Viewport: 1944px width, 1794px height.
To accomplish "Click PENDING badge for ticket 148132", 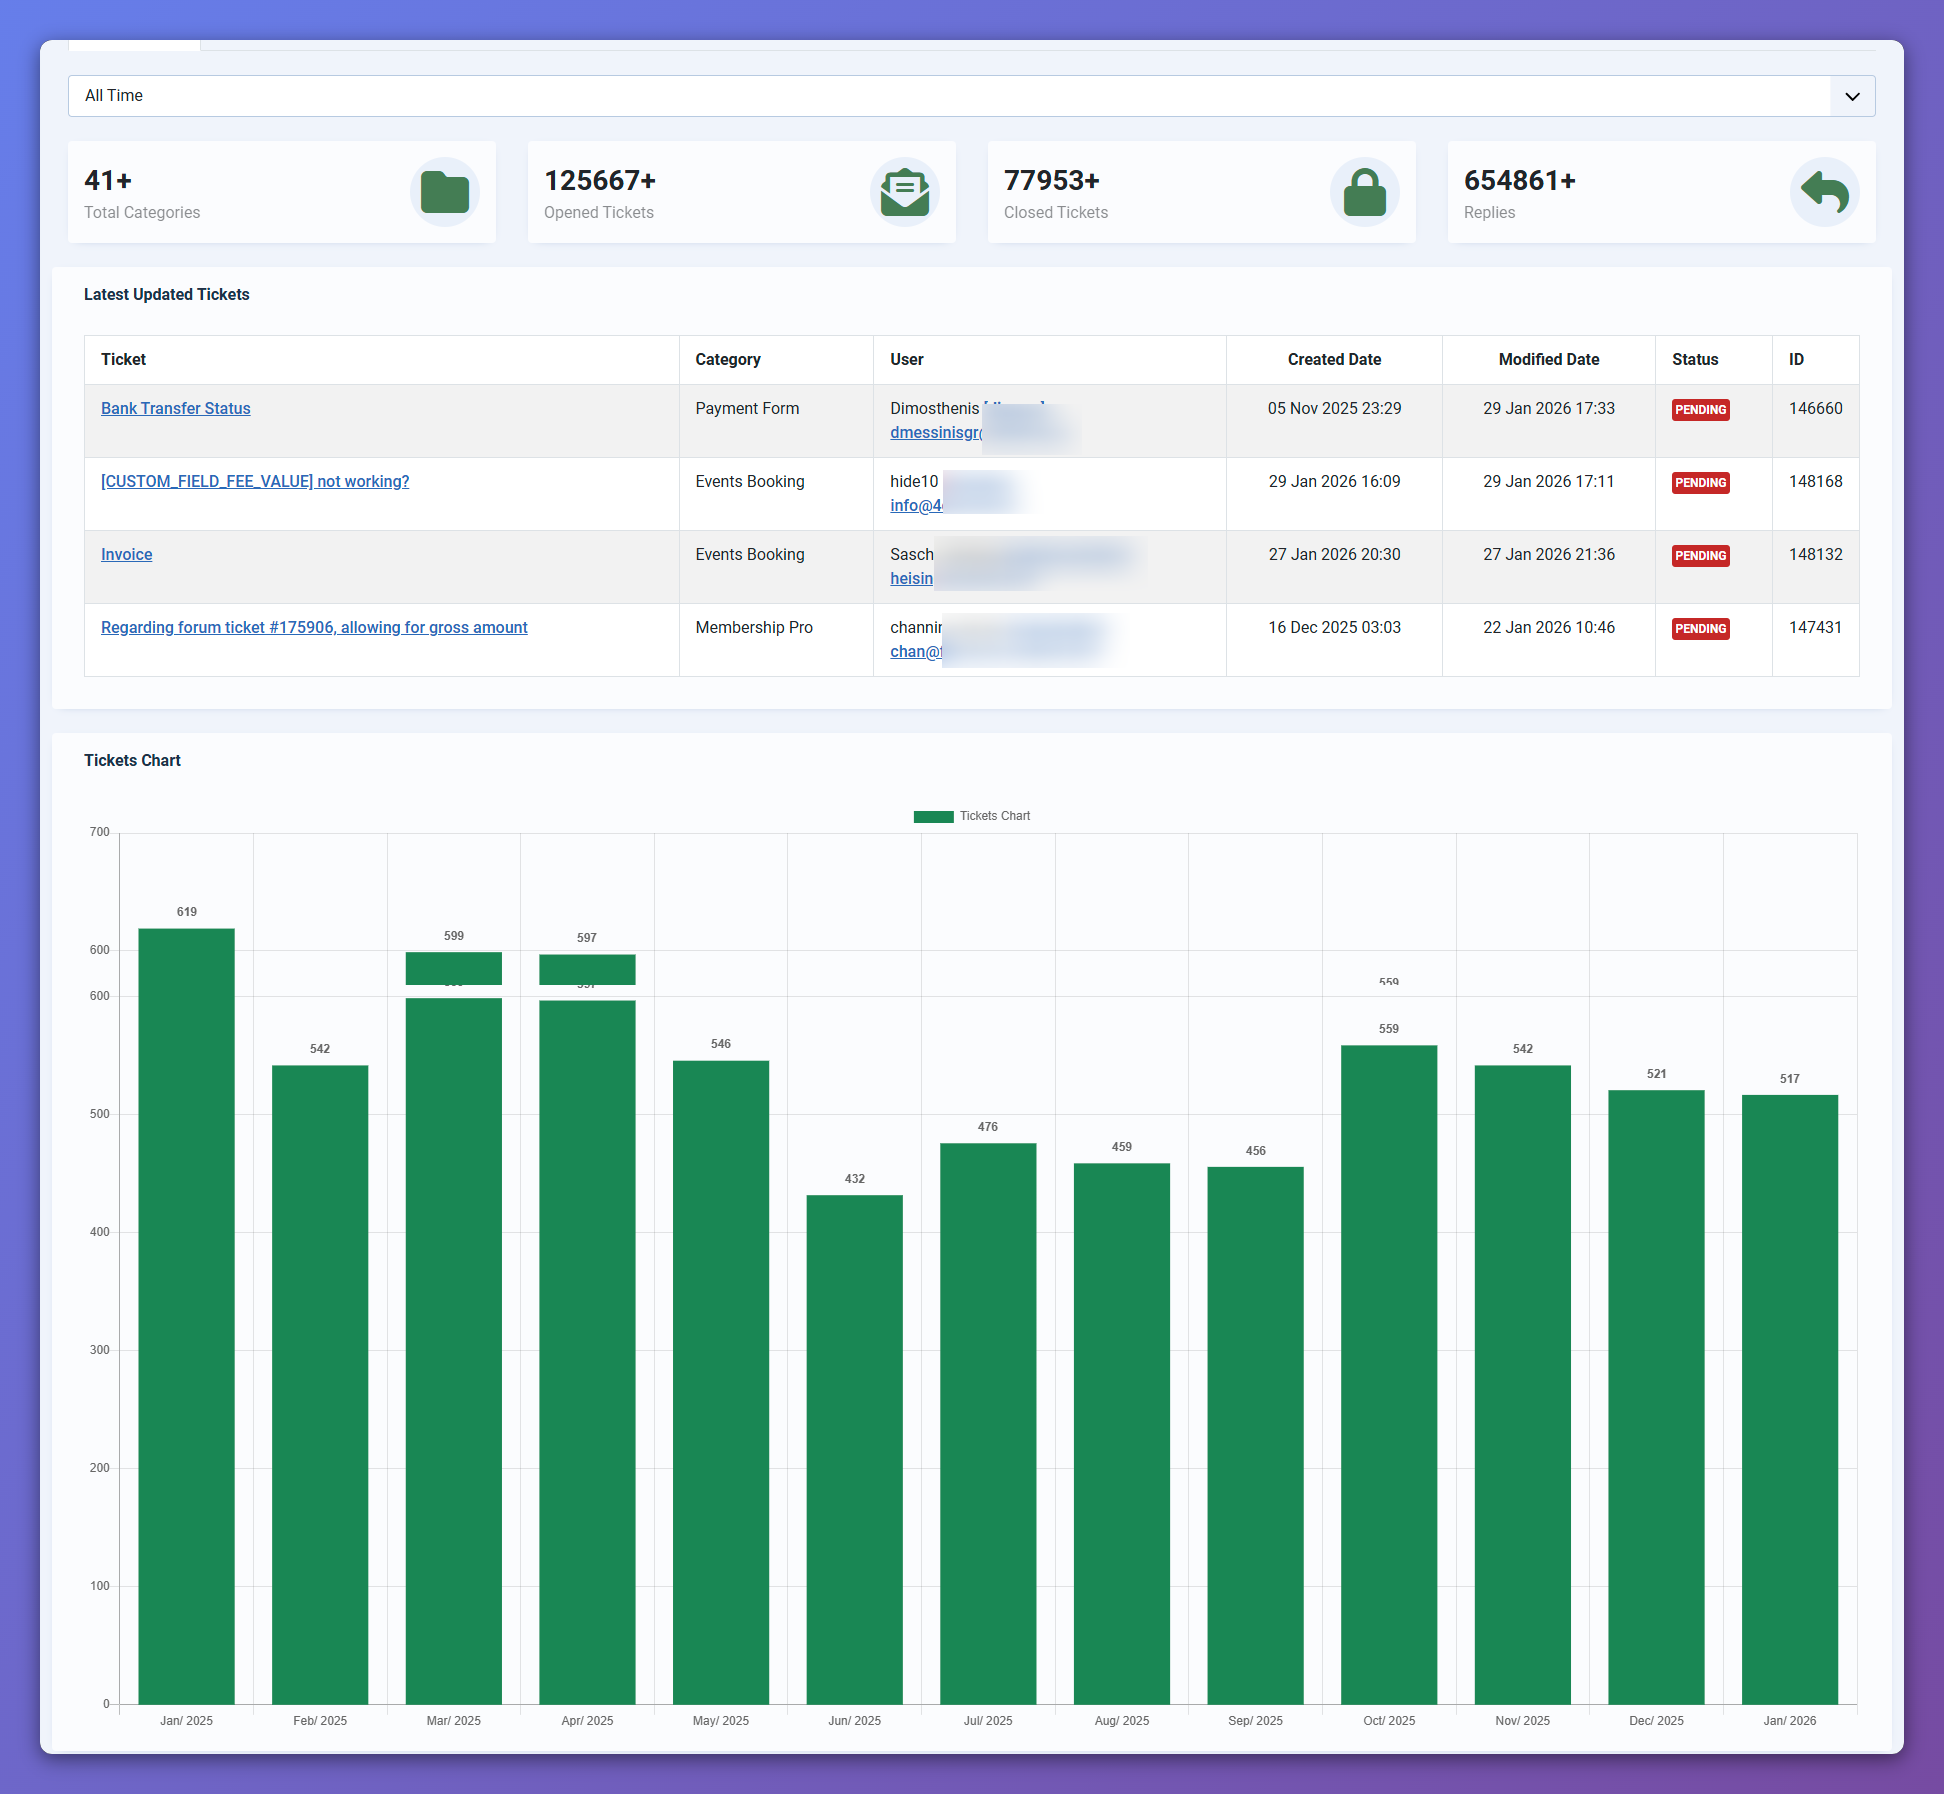I will [1700, 556].
